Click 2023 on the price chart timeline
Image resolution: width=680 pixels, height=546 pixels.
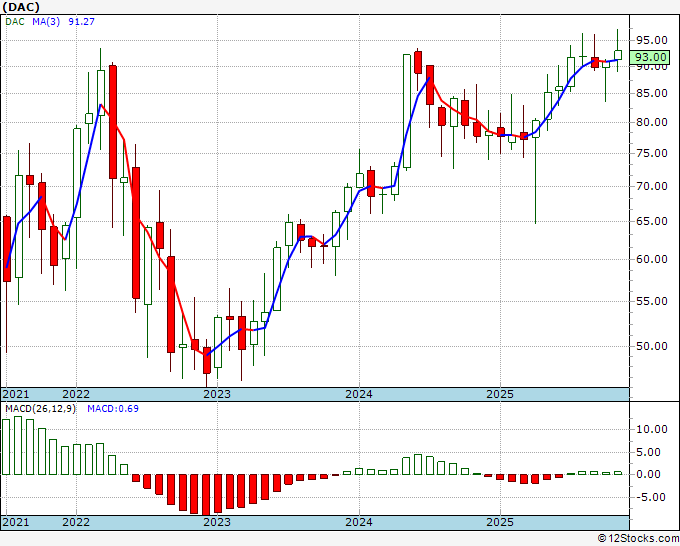217,394
